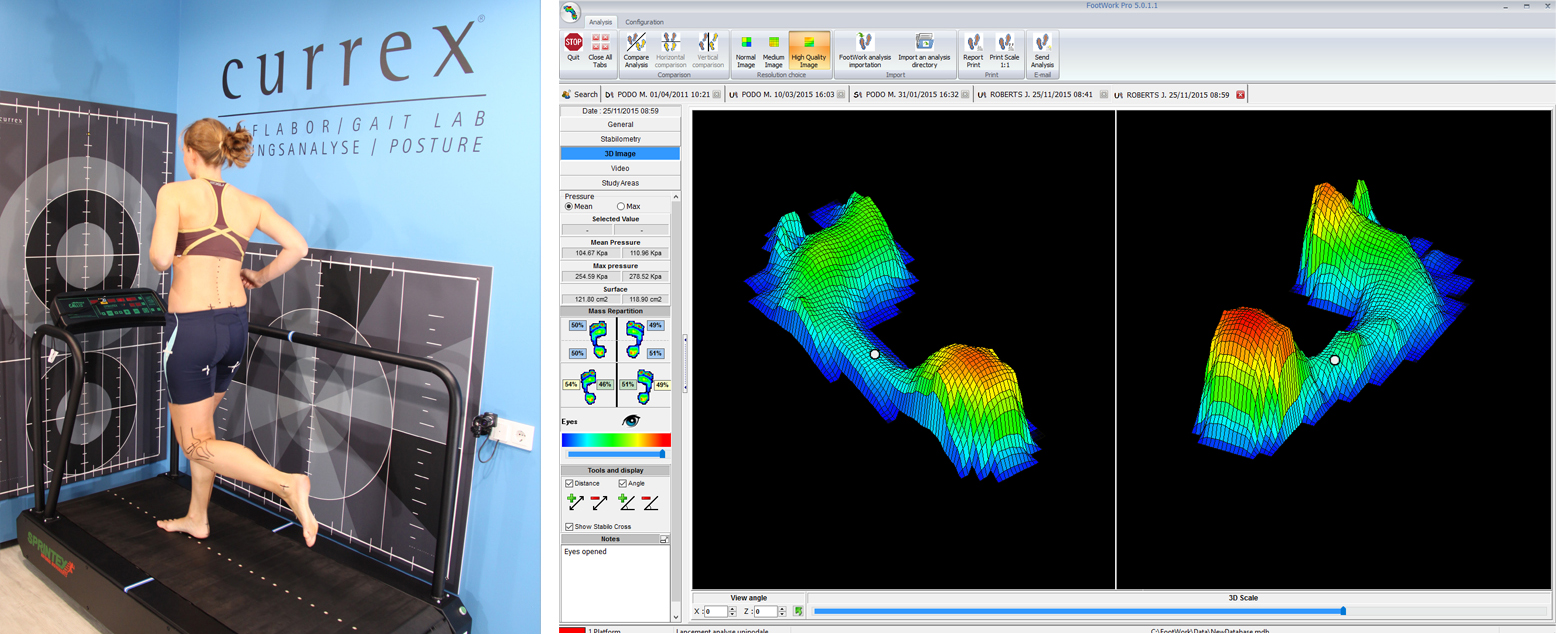This screenshot has height=634, width=1556.
Task: Open the Stabilometry section
Action: 620,139
